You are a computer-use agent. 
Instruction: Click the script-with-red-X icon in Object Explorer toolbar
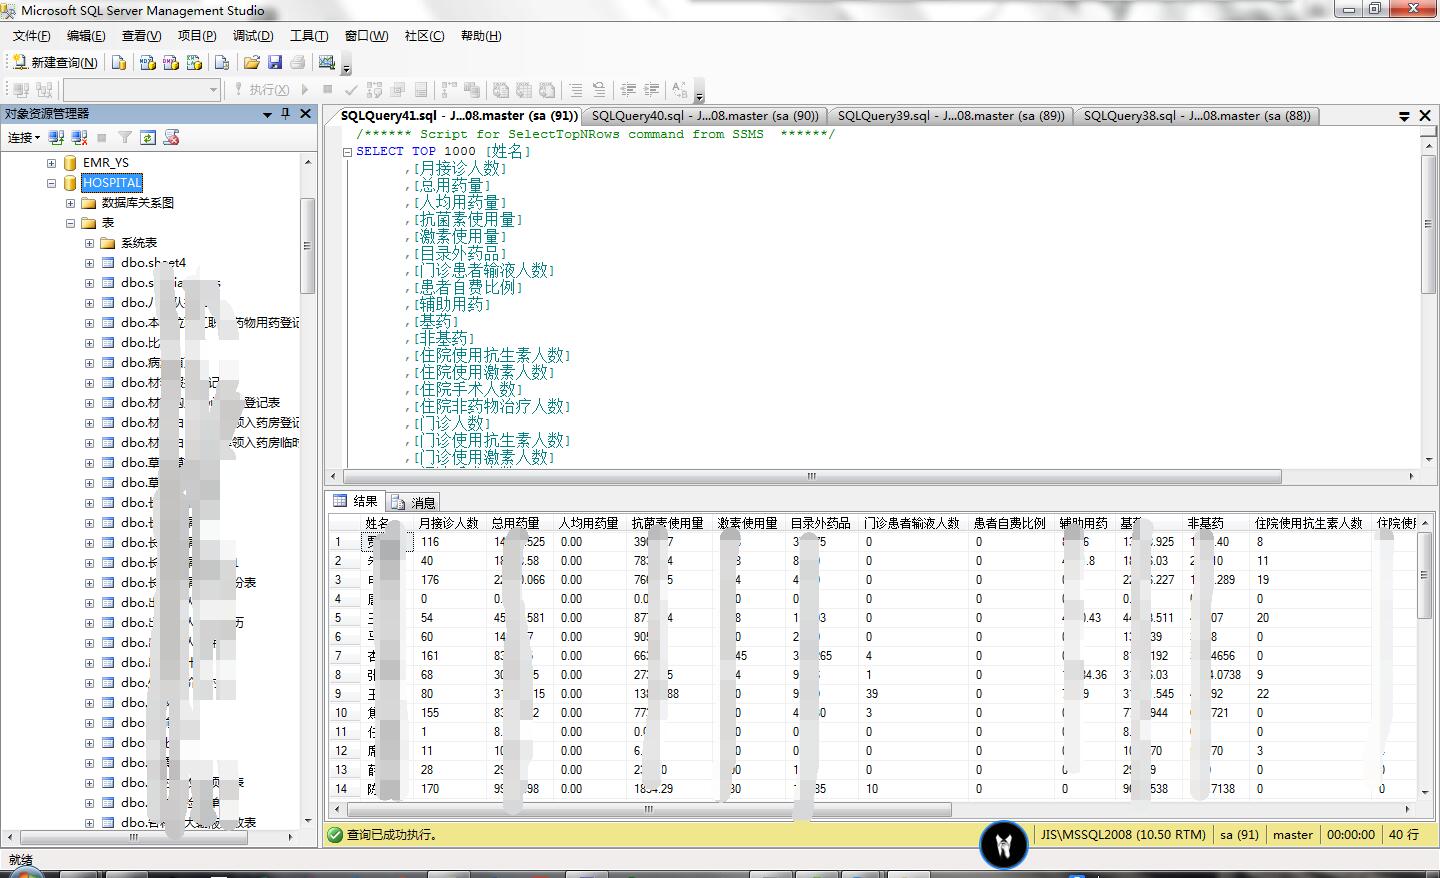coord(171,137)
